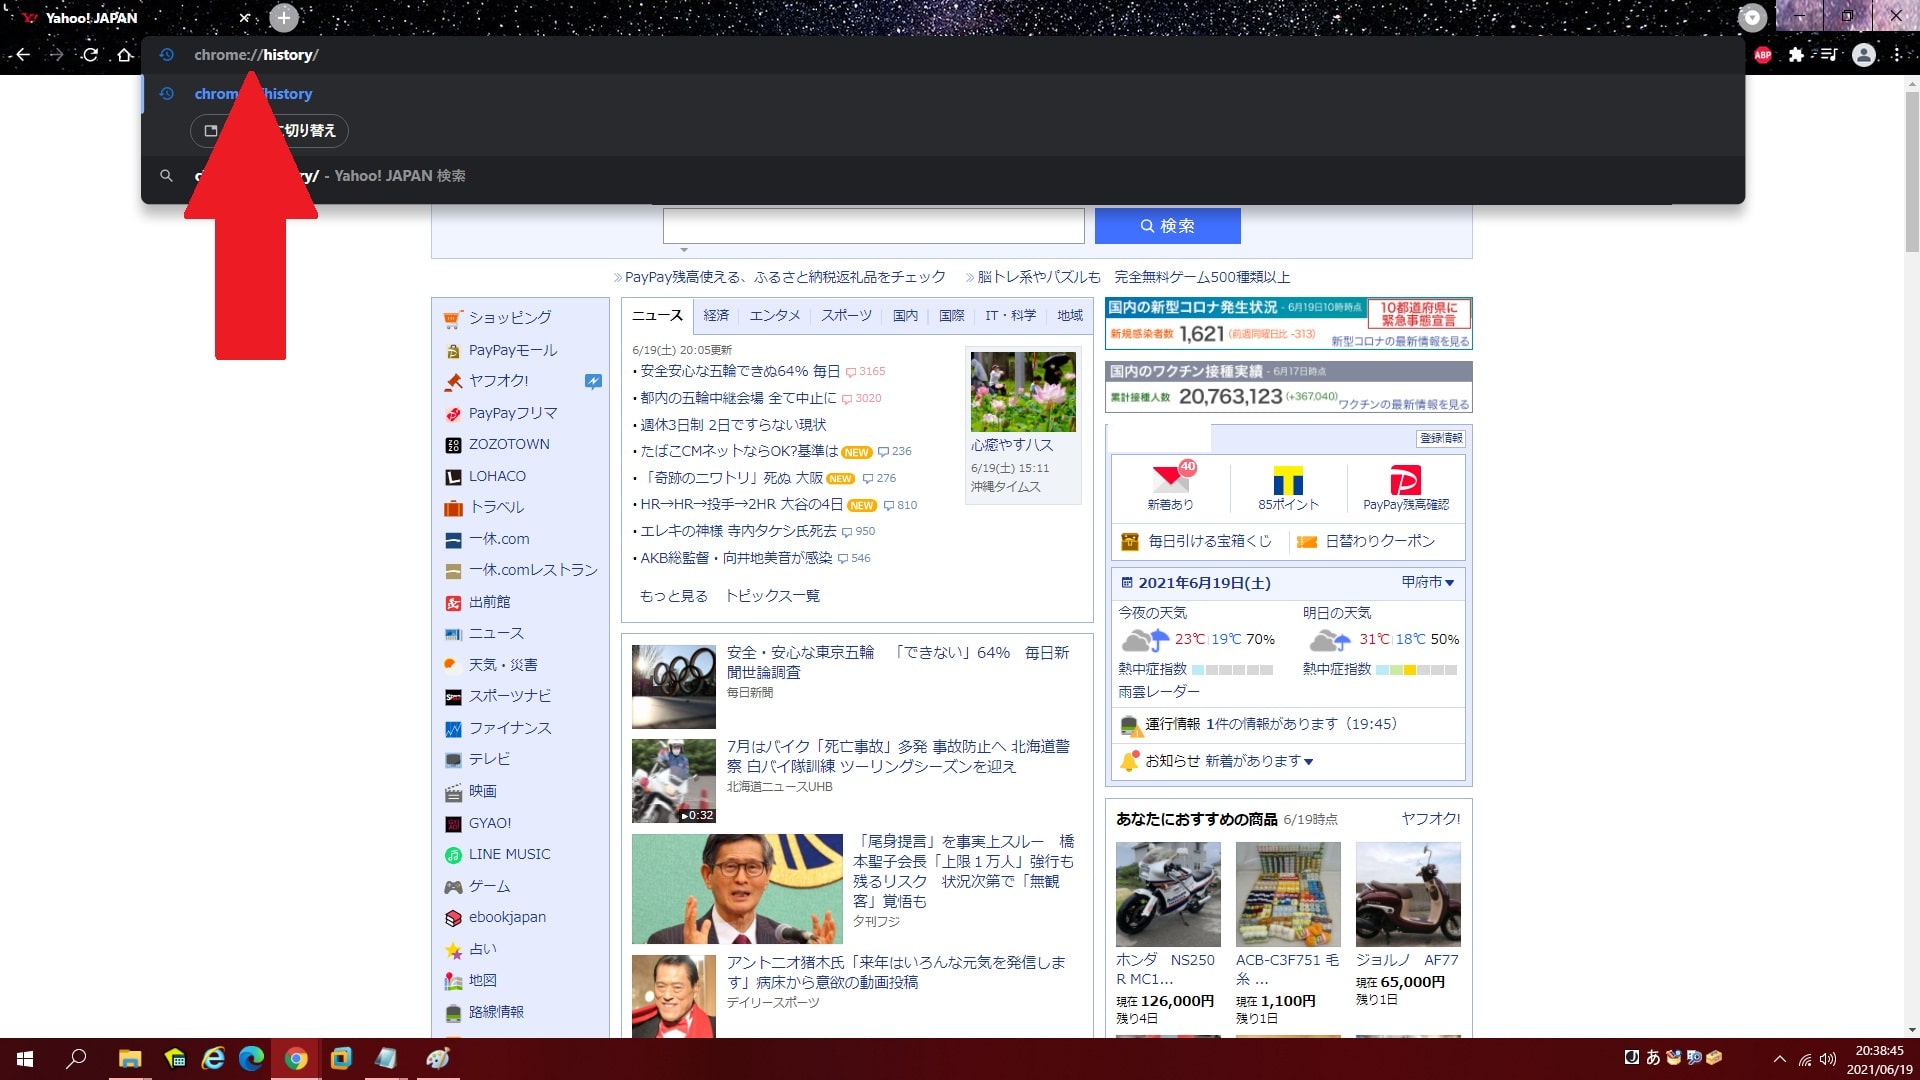Select the chrome://history suggestion
Viewport: 1920px width, 1080px height.
coord(943,94)
